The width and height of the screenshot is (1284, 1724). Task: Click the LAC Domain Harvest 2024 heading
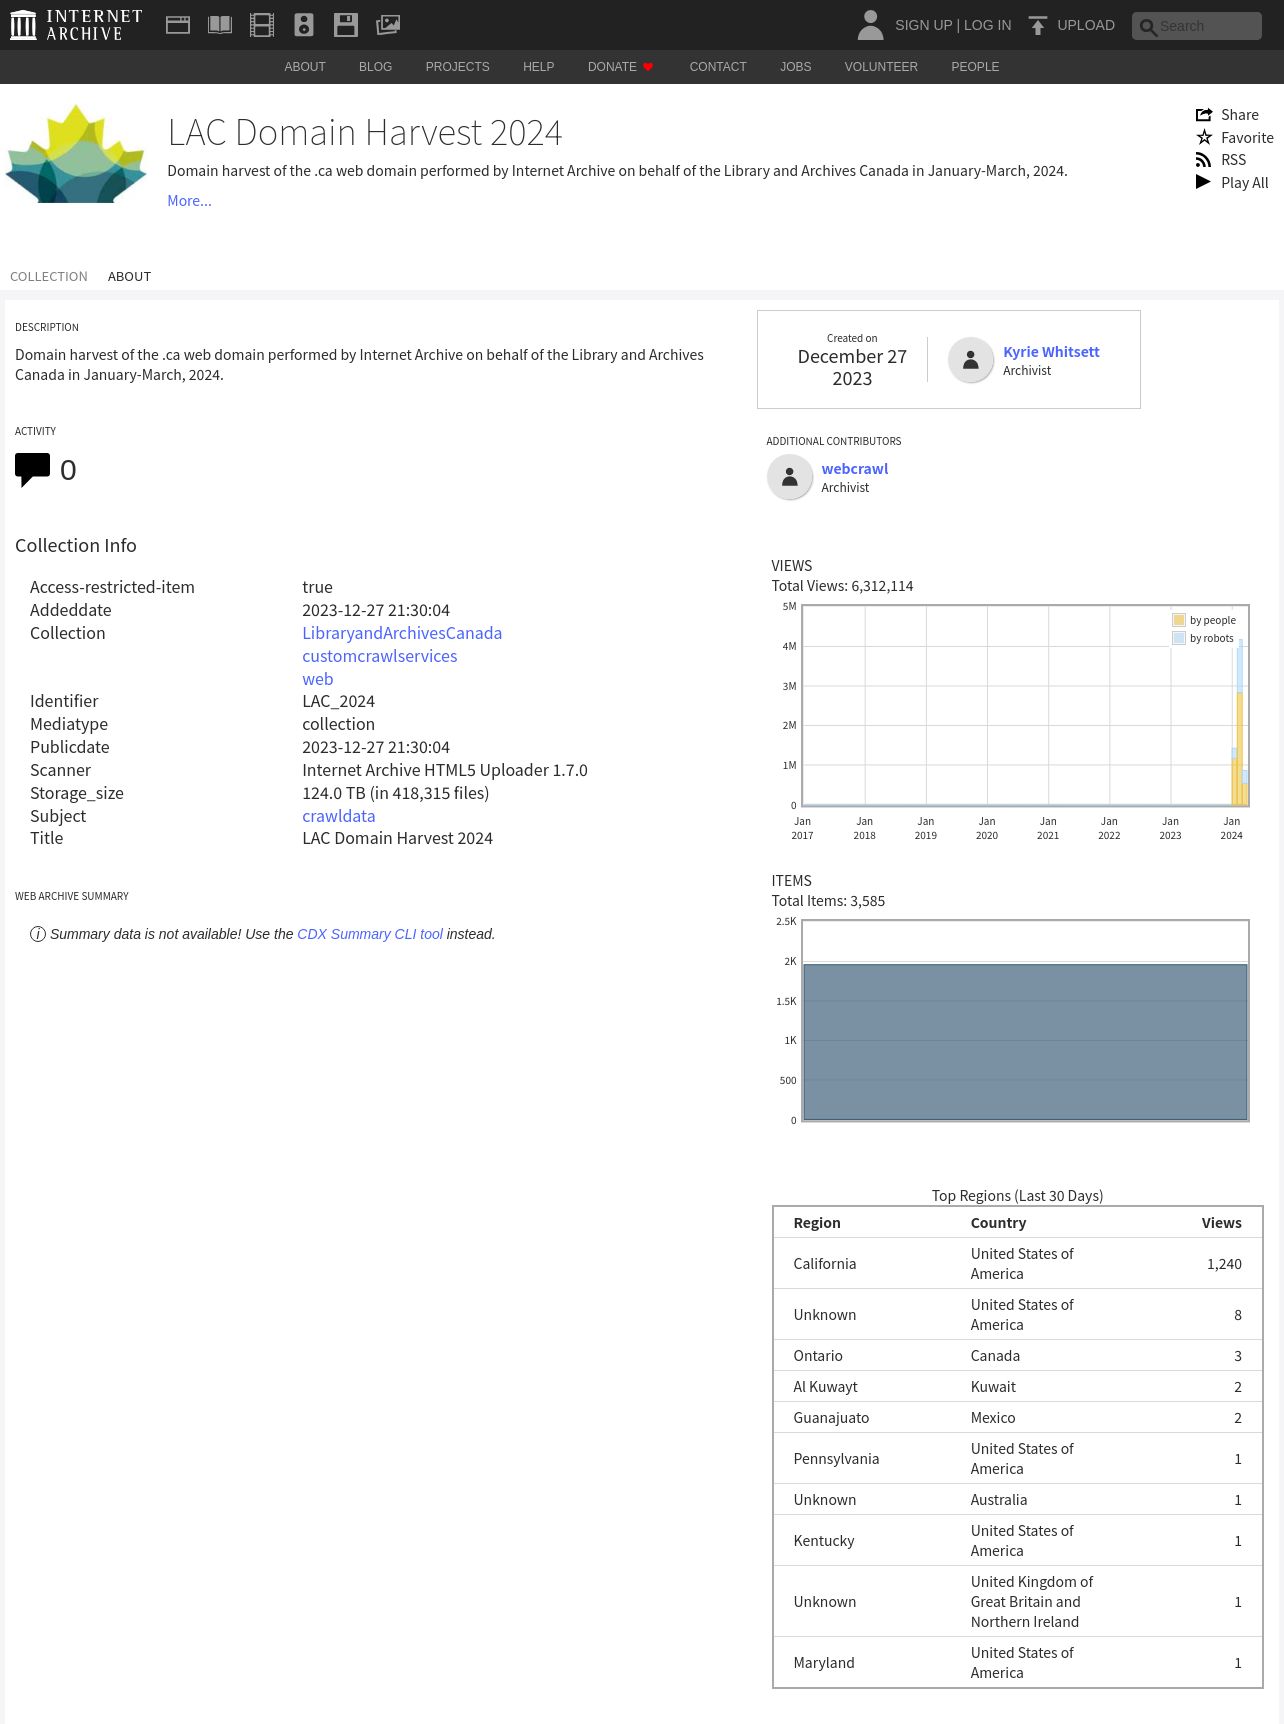[x=365, y=133]
